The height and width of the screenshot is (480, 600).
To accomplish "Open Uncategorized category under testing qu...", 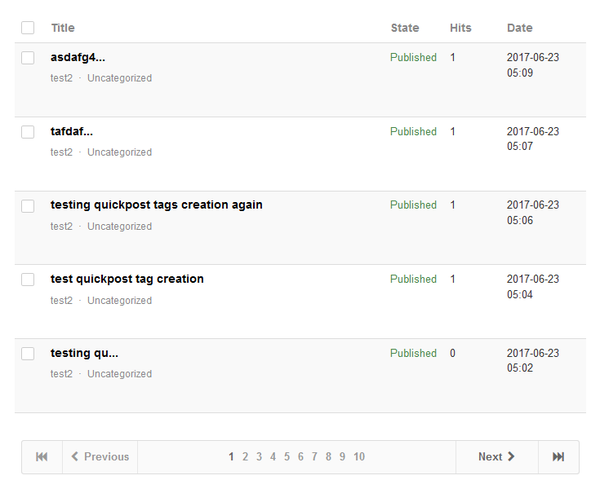I will tap(119, 374).
